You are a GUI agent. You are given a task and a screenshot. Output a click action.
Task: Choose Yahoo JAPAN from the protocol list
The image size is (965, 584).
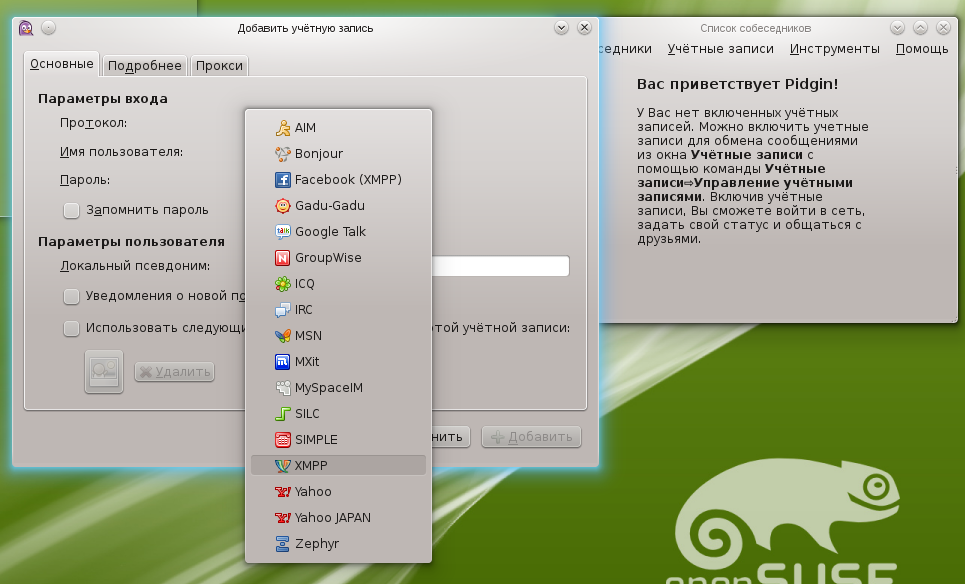338,518
